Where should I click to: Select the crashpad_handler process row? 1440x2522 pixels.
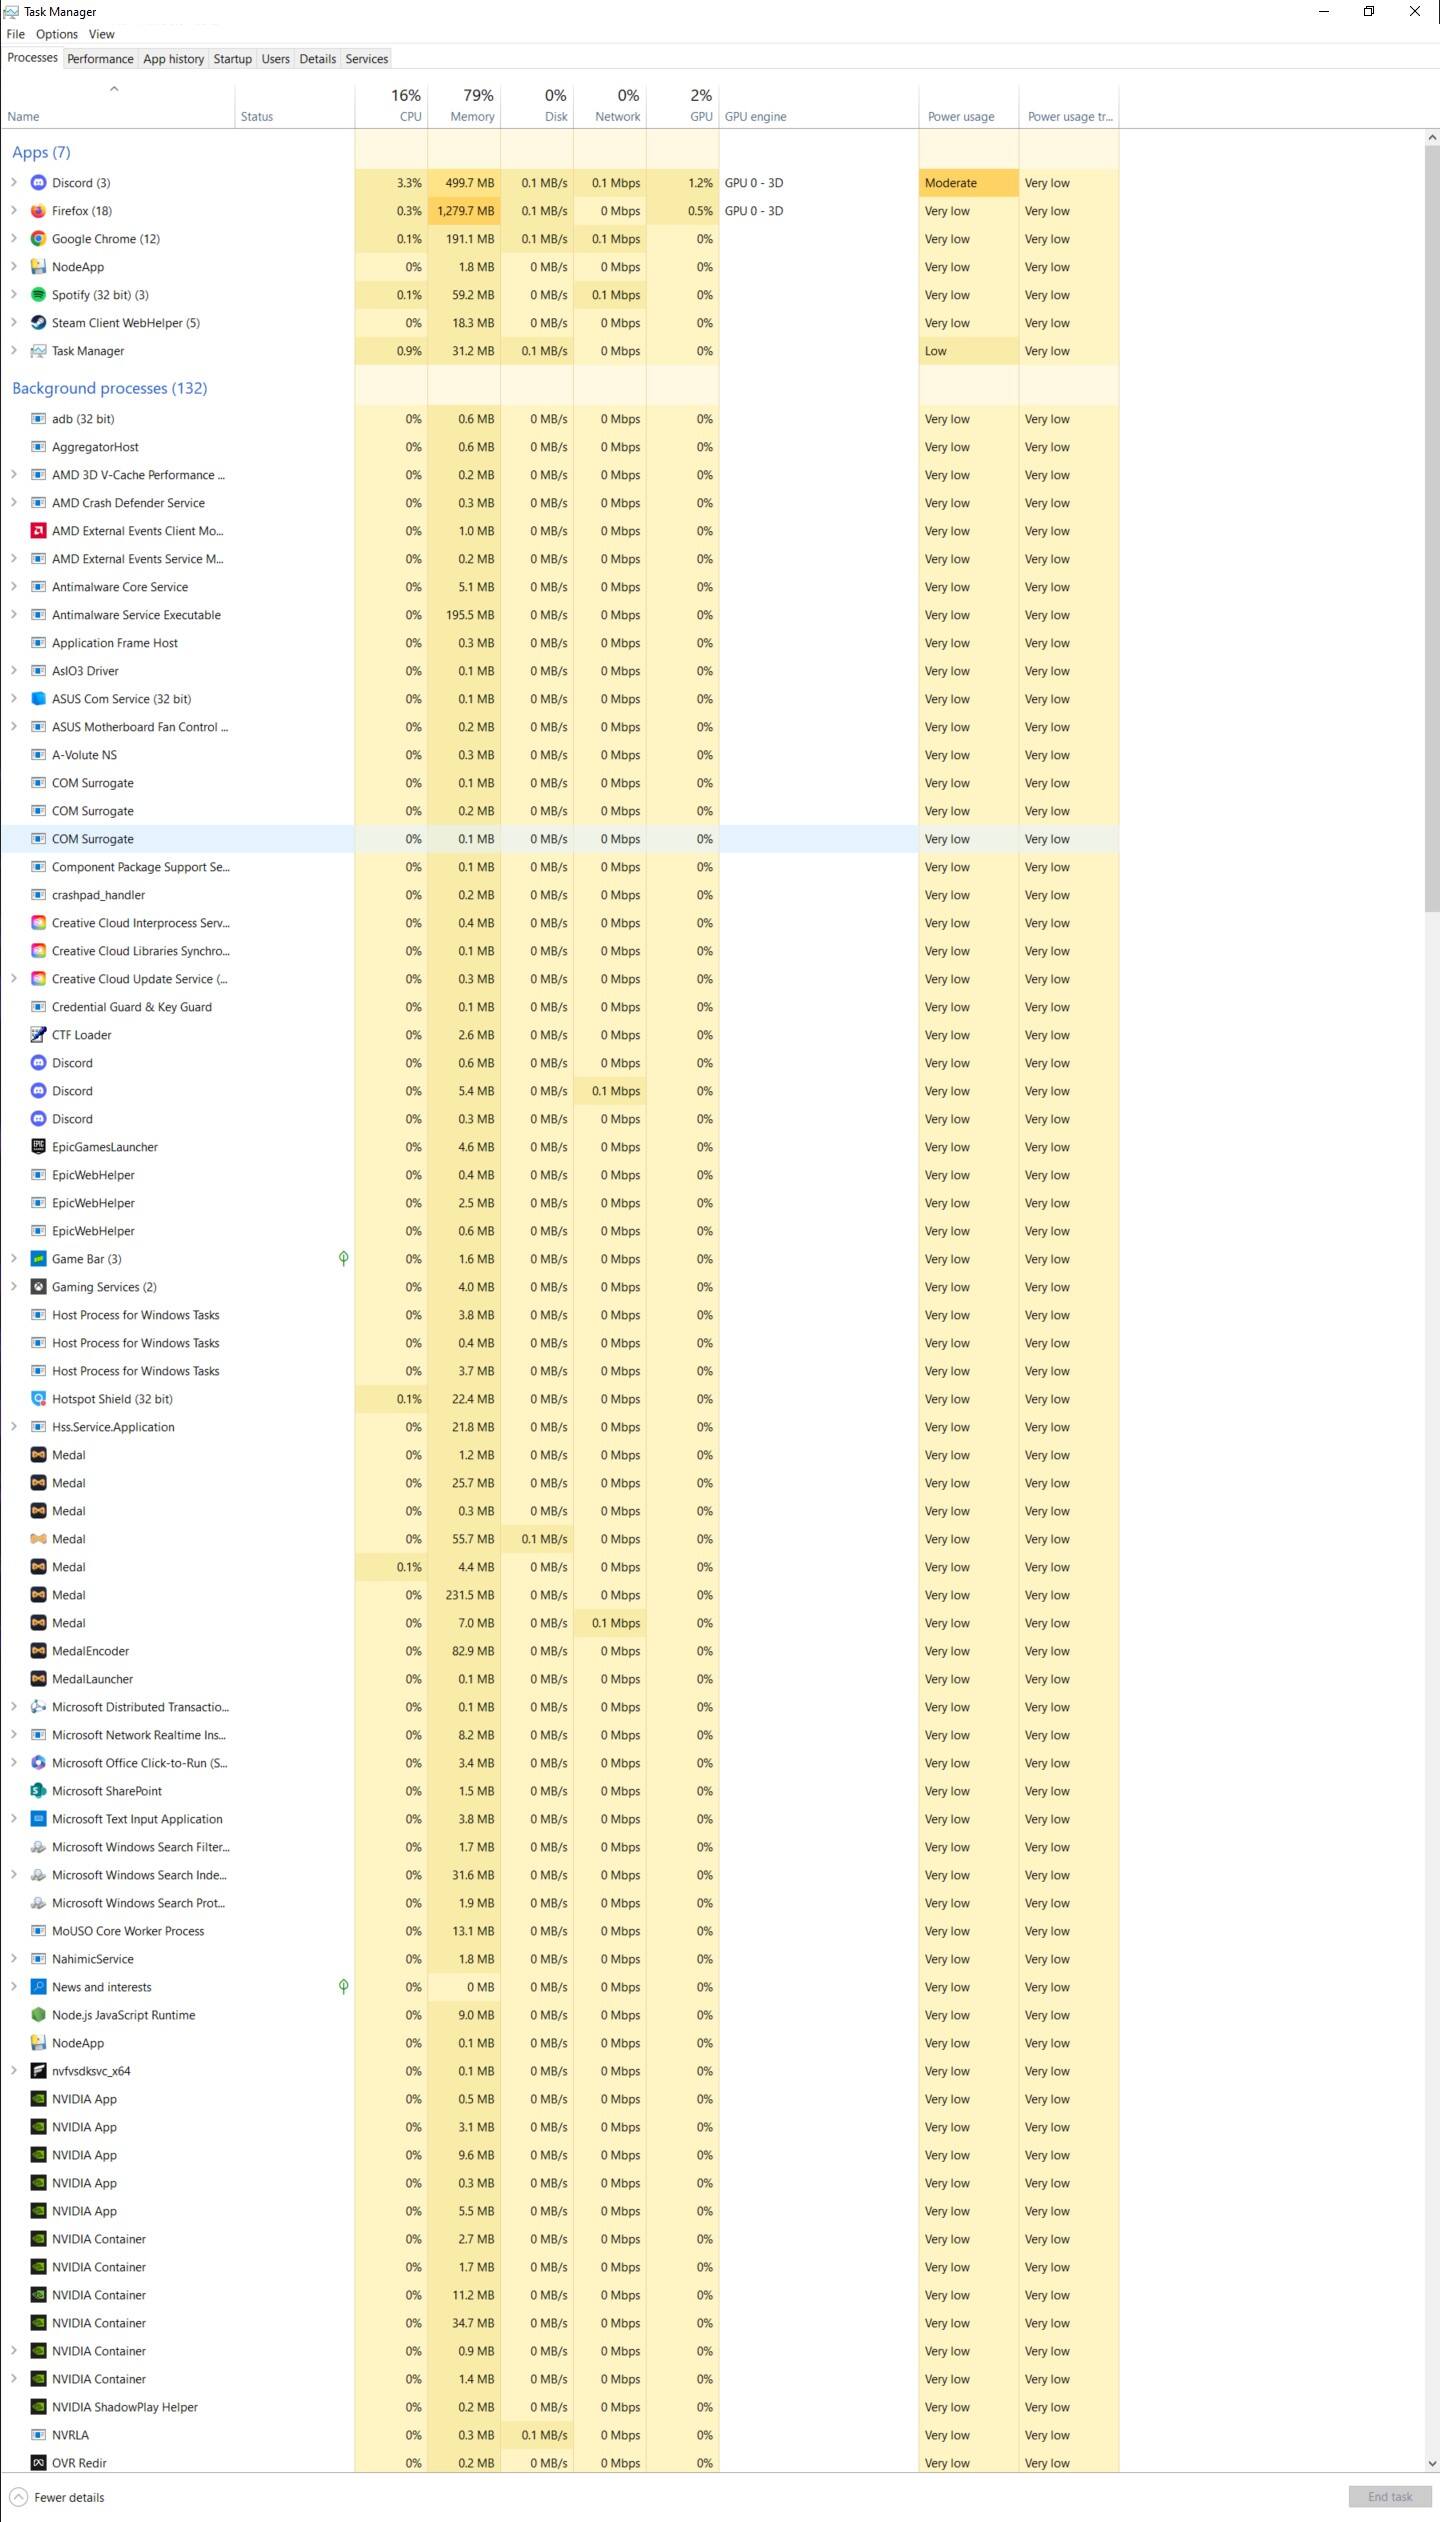[x=560, y=895]
